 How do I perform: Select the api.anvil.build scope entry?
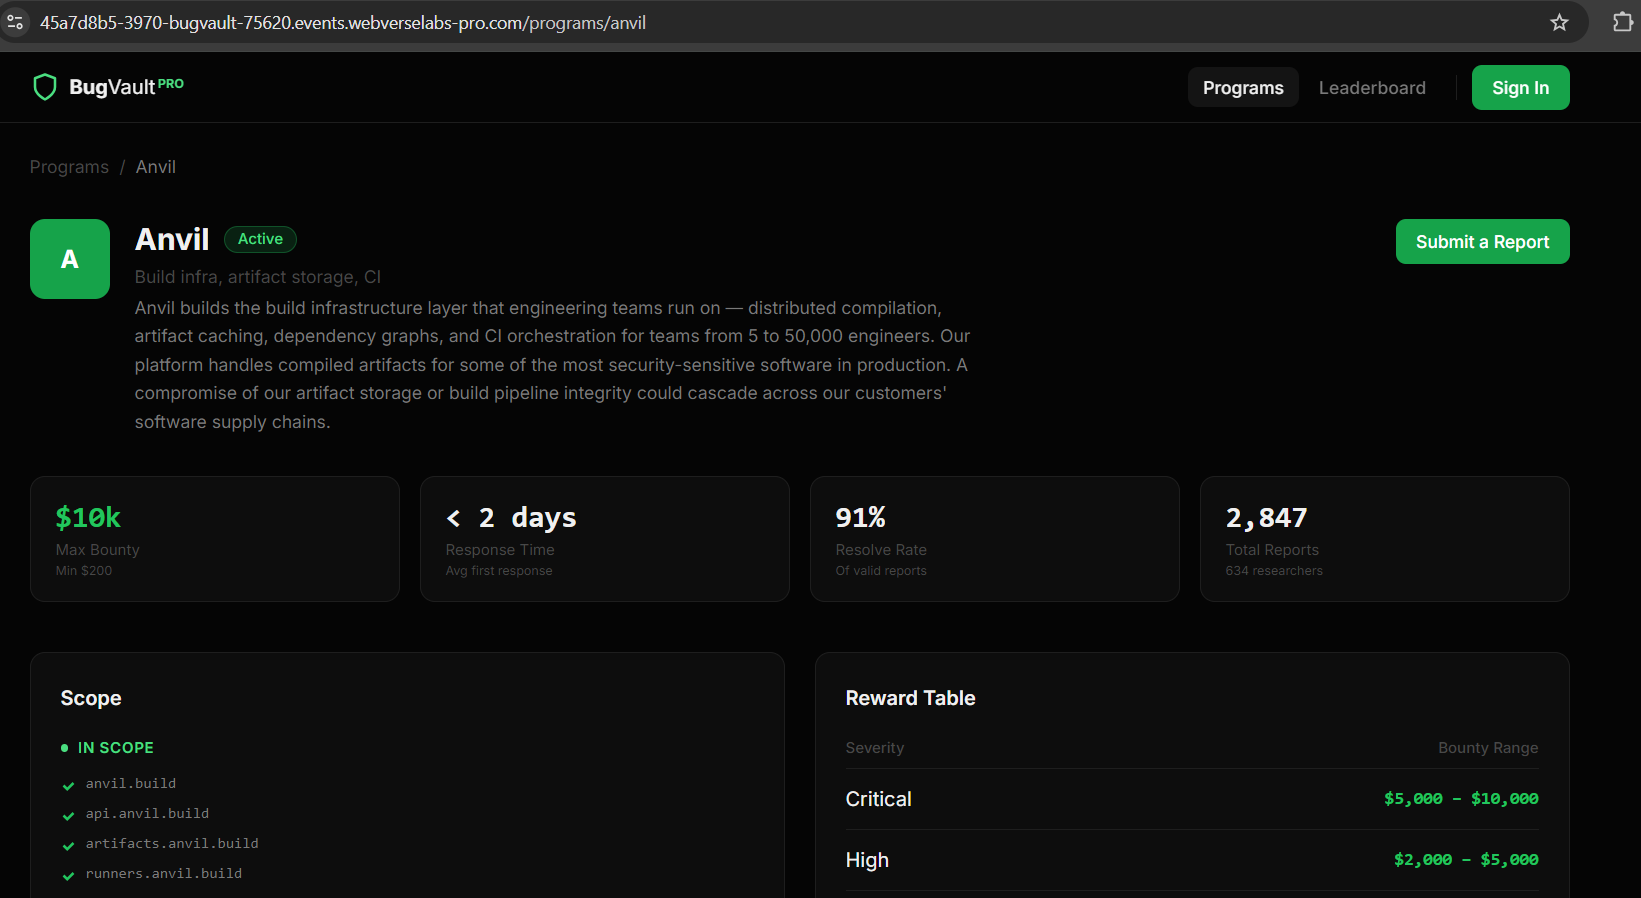148,814
